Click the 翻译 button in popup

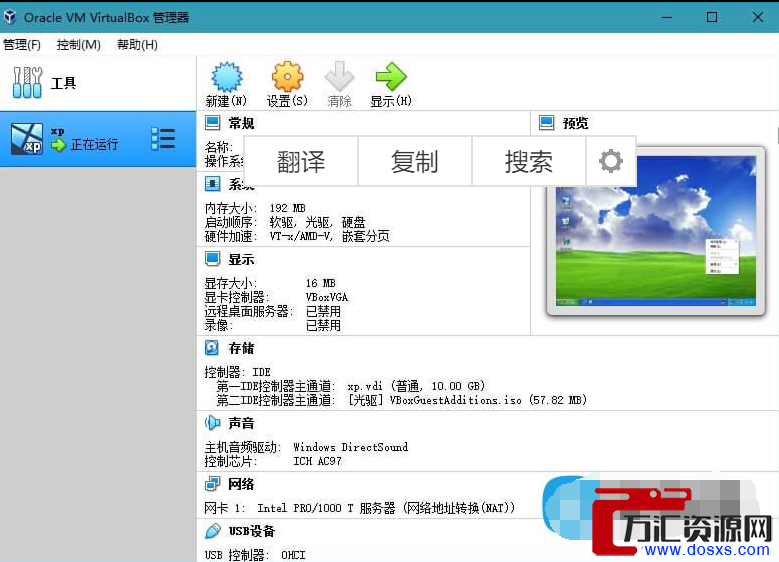point(301,161)
